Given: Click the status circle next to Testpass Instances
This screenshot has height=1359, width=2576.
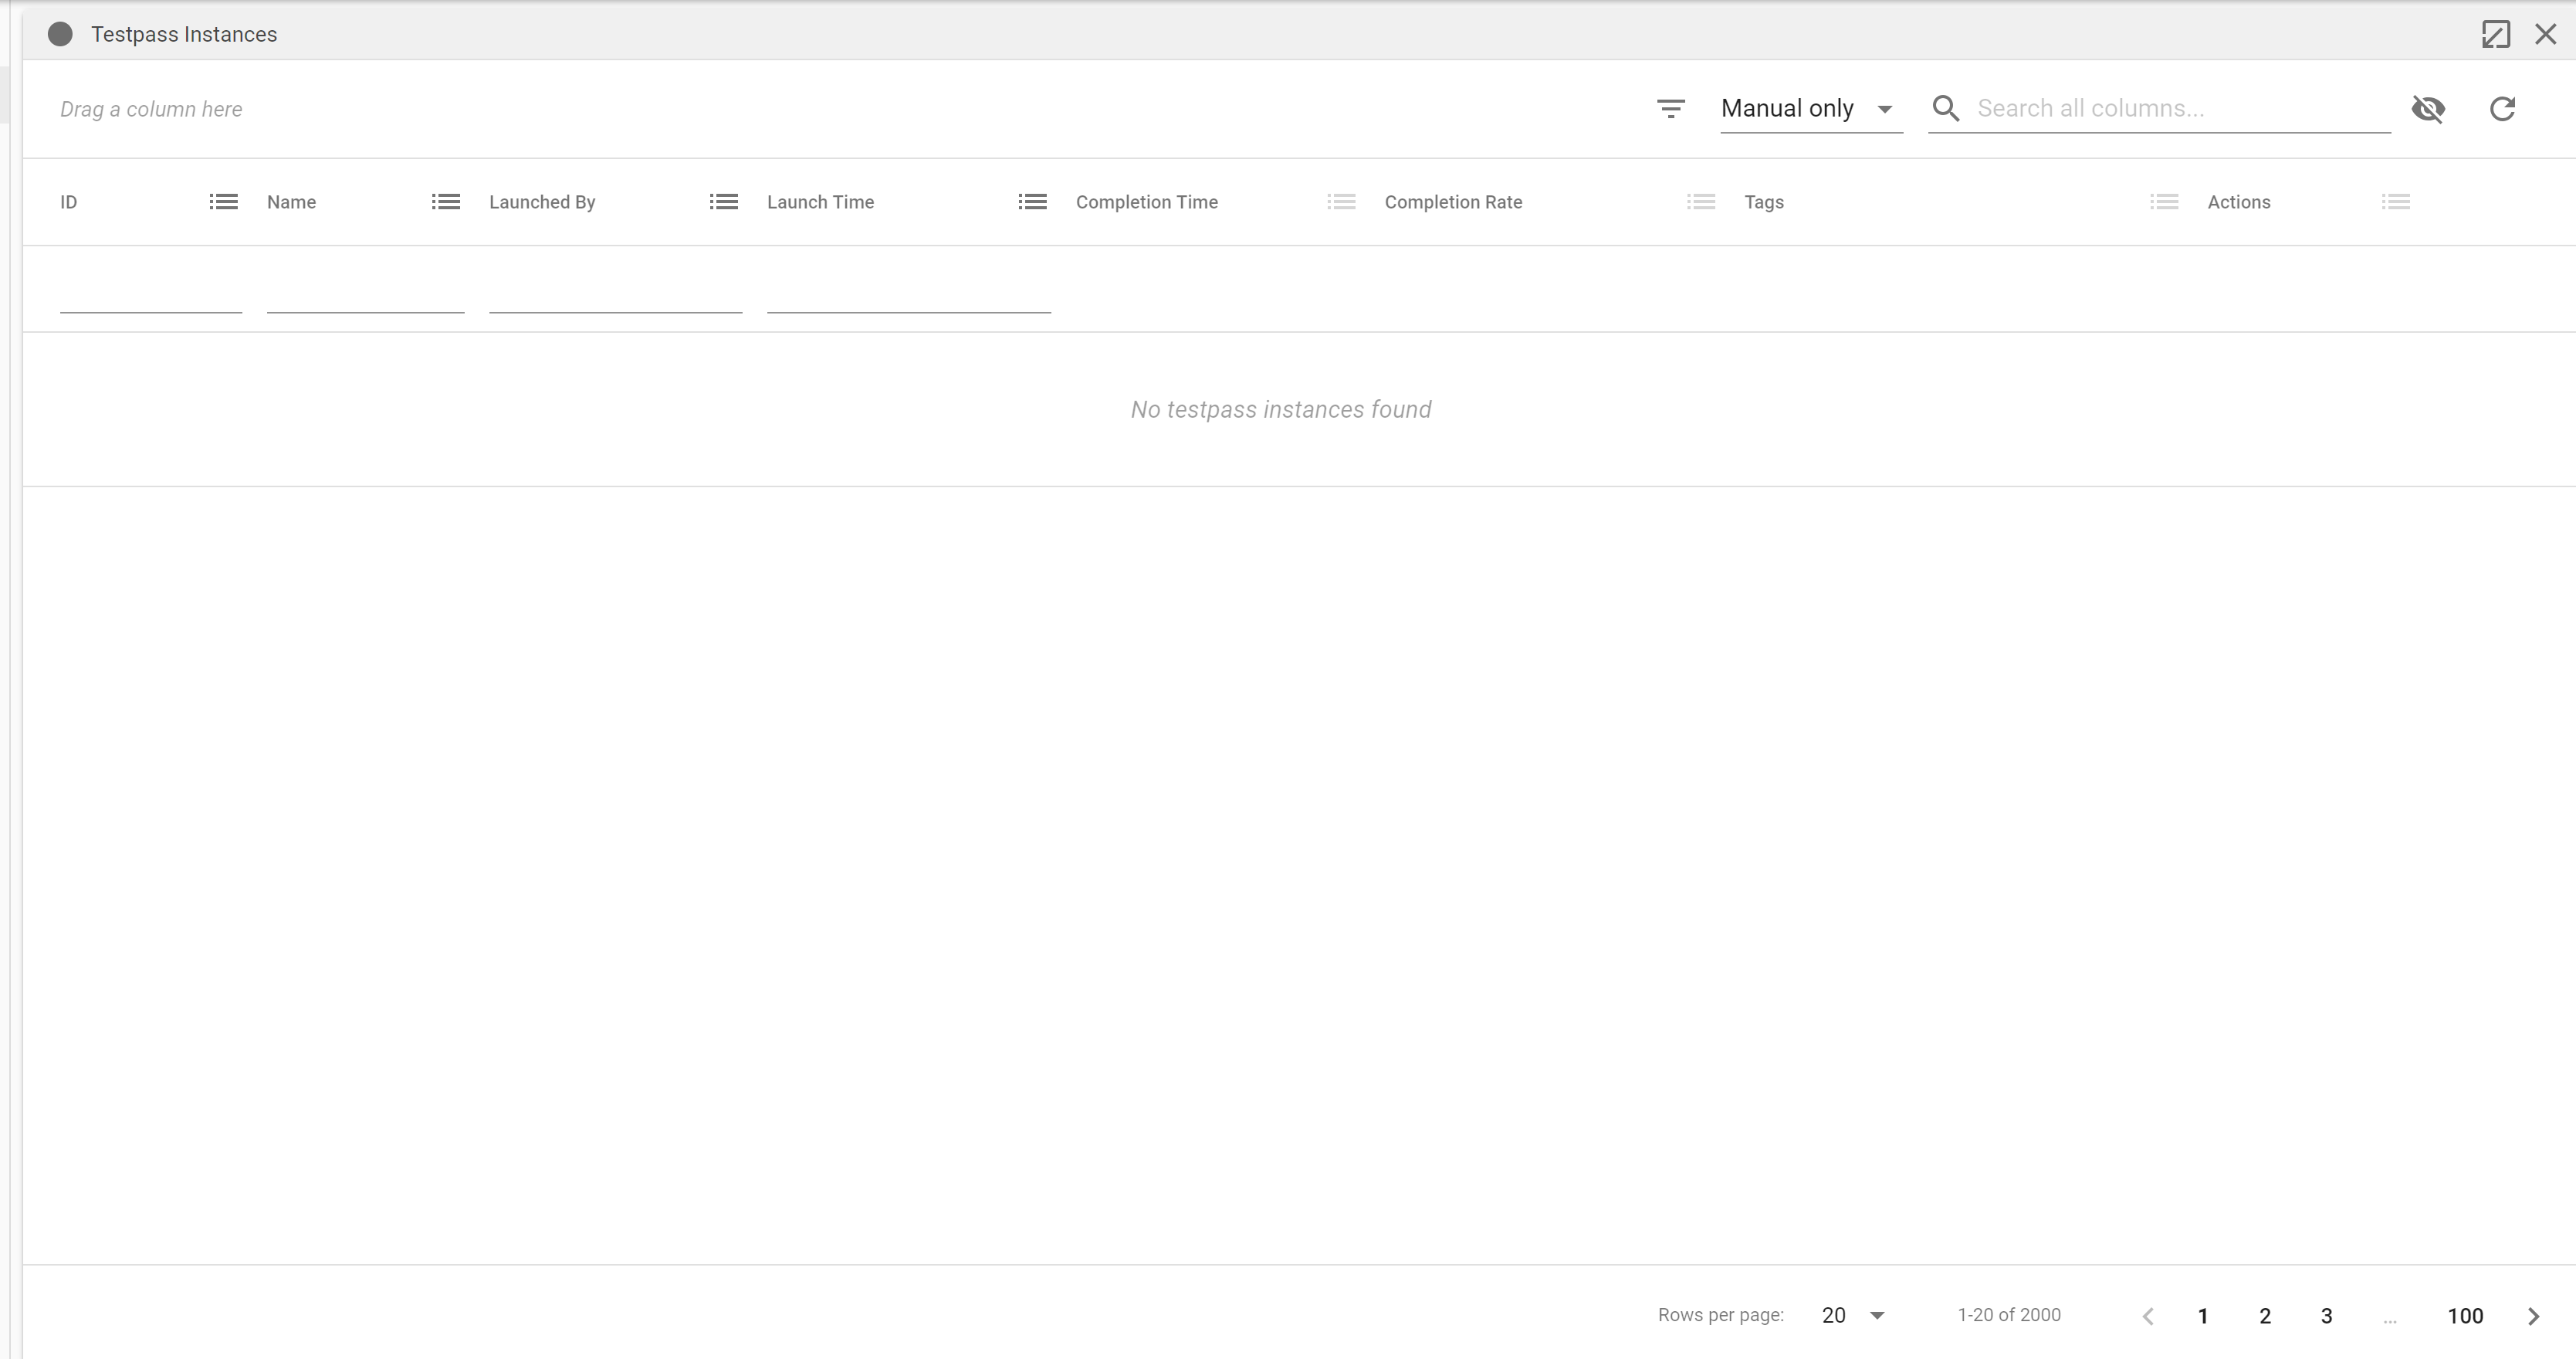Looking at the screenshot, I should (60, 33).
